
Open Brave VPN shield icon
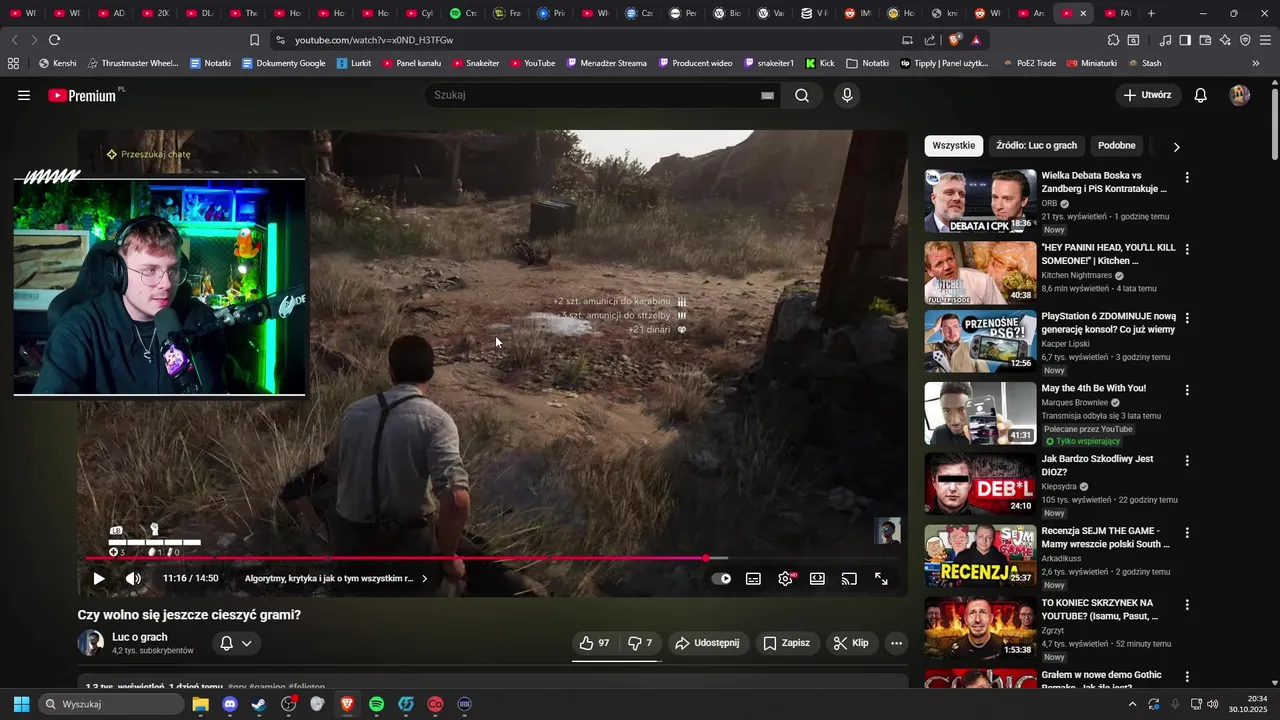(x=1245, y=40)
